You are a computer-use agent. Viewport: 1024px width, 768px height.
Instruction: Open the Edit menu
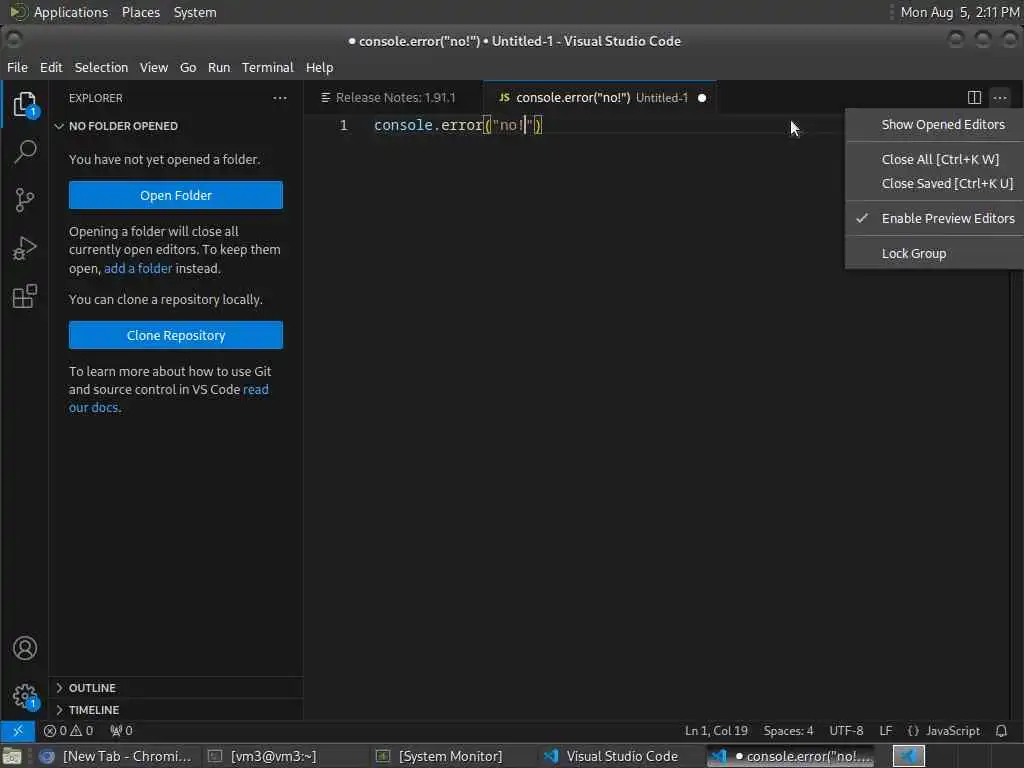(51, 67)
